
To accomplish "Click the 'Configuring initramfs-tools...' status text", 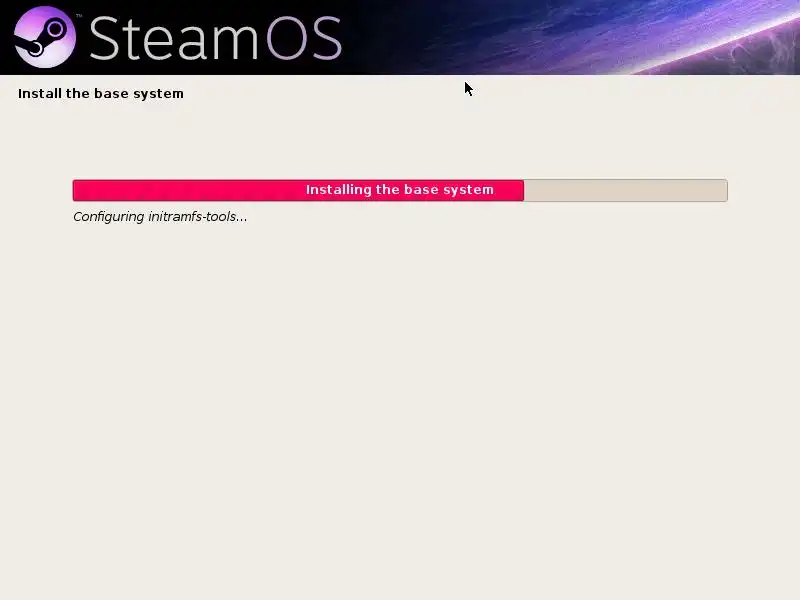I will tap(160, 217).
